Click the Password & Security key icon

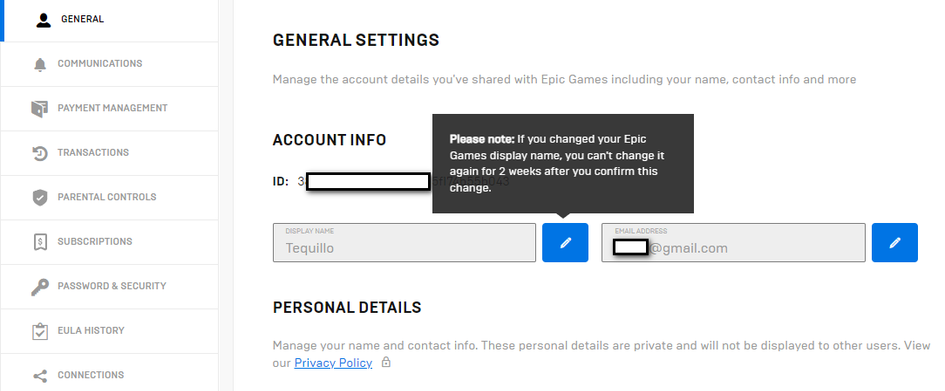(40, 287)
